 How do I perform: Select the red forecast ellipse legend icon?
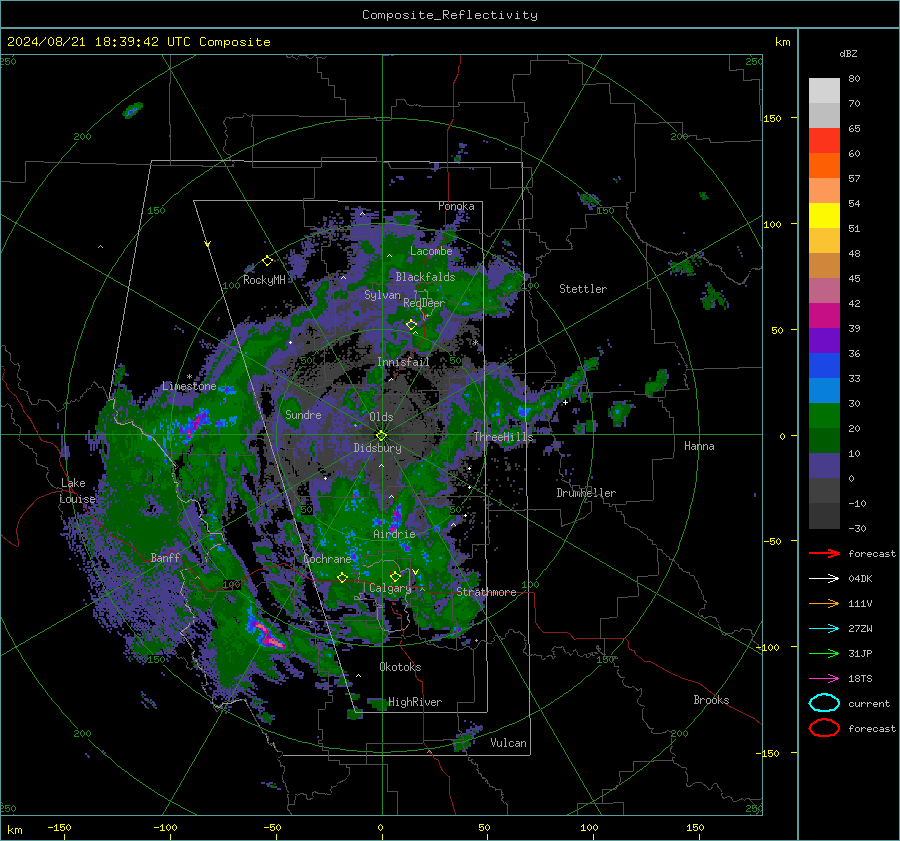coord(824,728)
